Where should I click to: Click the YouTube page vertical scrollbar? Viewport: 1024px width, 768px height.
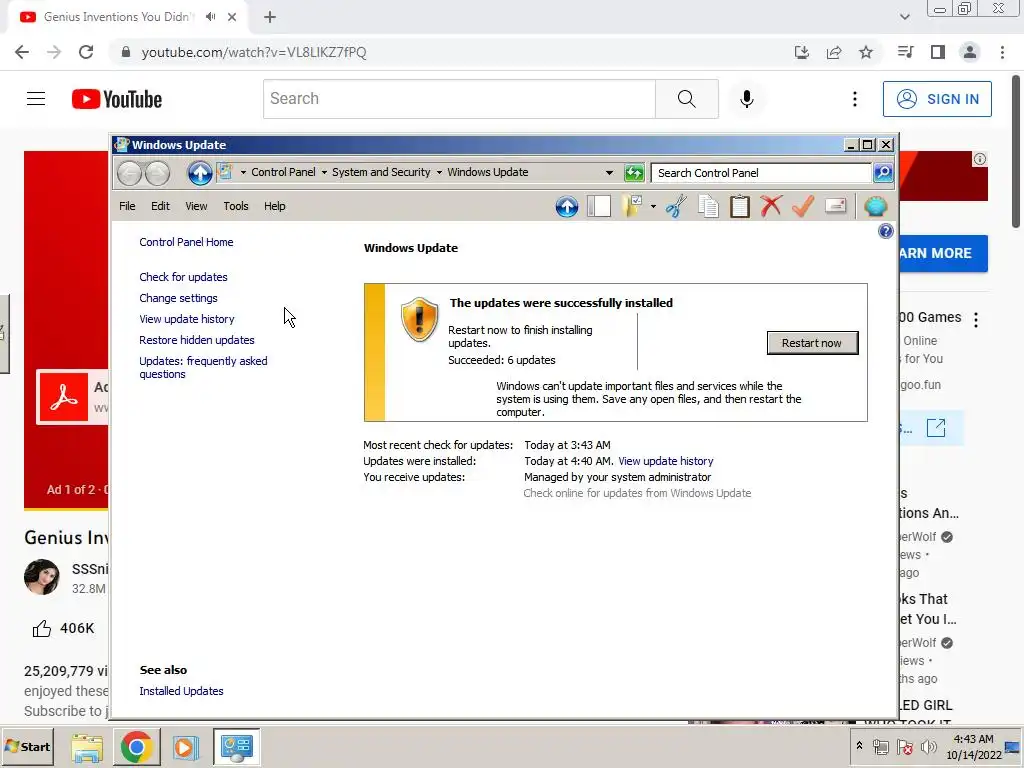click(1016, 152)
